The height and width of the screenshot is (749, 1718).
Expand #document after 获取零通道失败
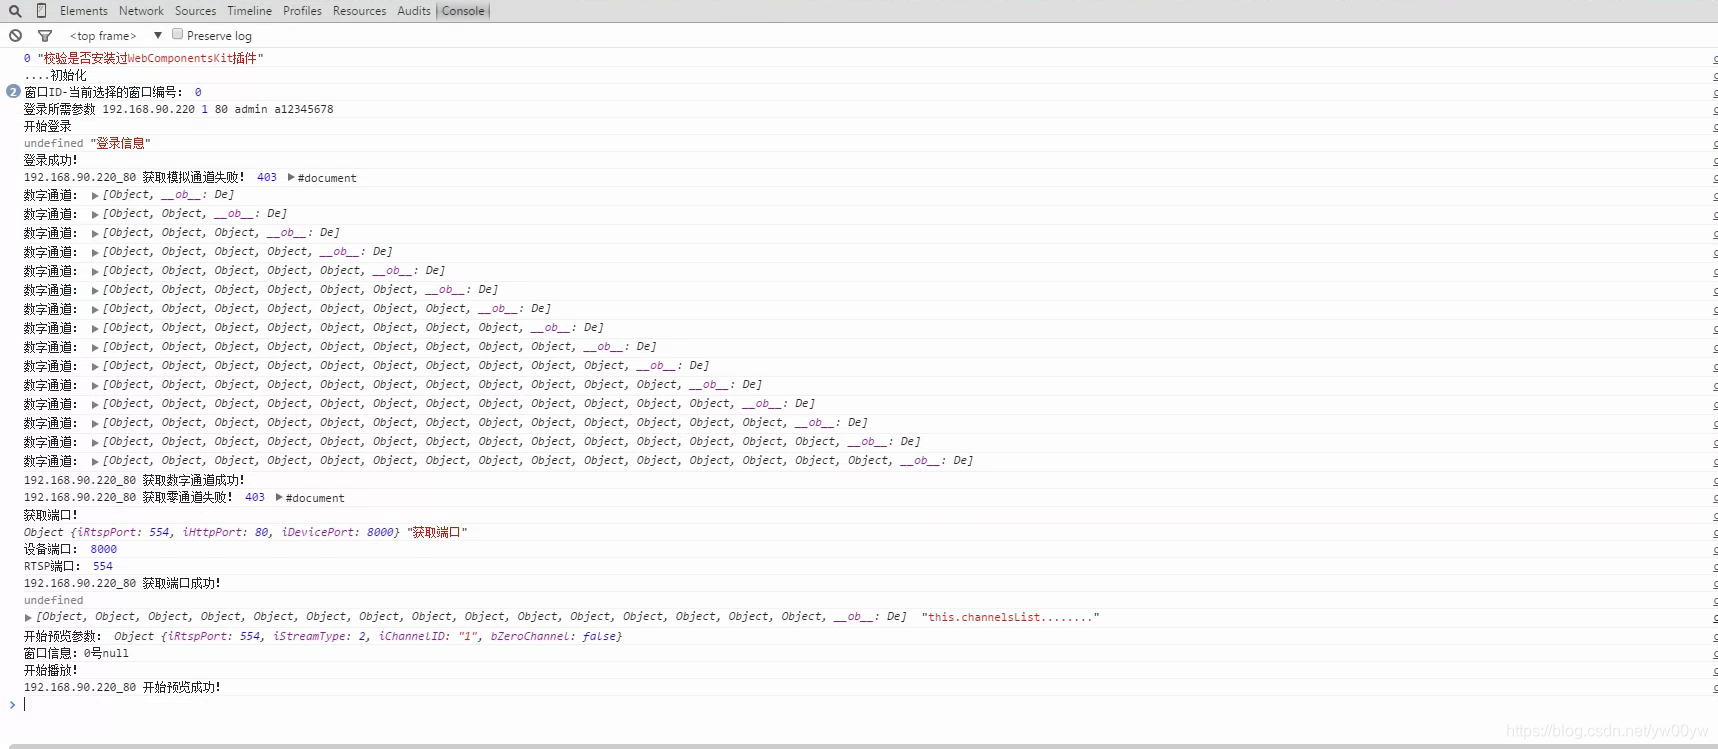(279, 497)
